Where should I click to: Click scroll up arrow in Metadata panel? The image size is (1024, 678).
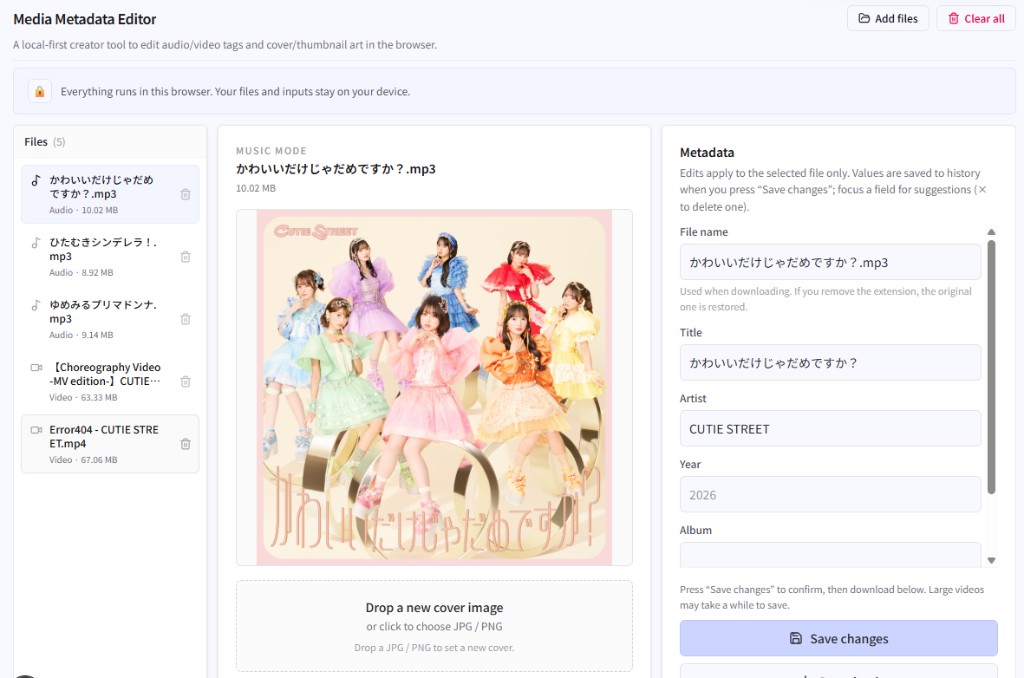point(991,232)
